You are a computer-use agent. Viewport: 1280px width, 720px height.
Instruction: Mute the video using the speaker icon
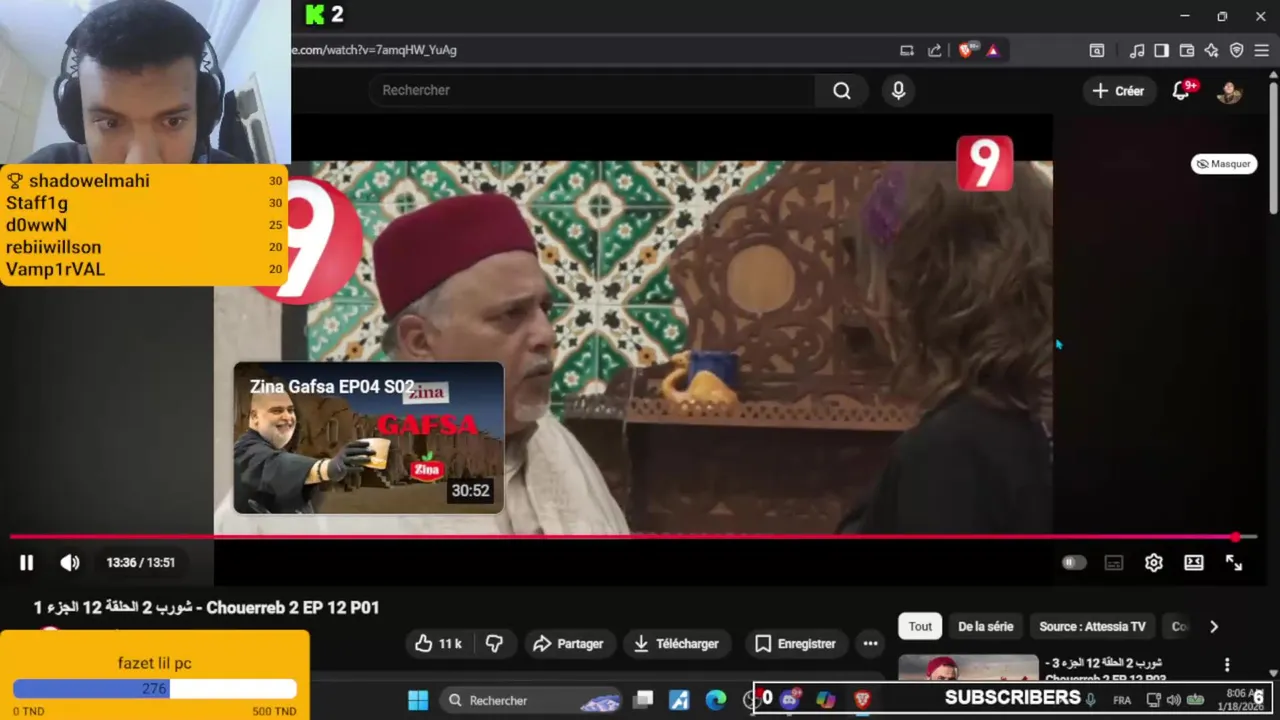[x=70, y=563]
